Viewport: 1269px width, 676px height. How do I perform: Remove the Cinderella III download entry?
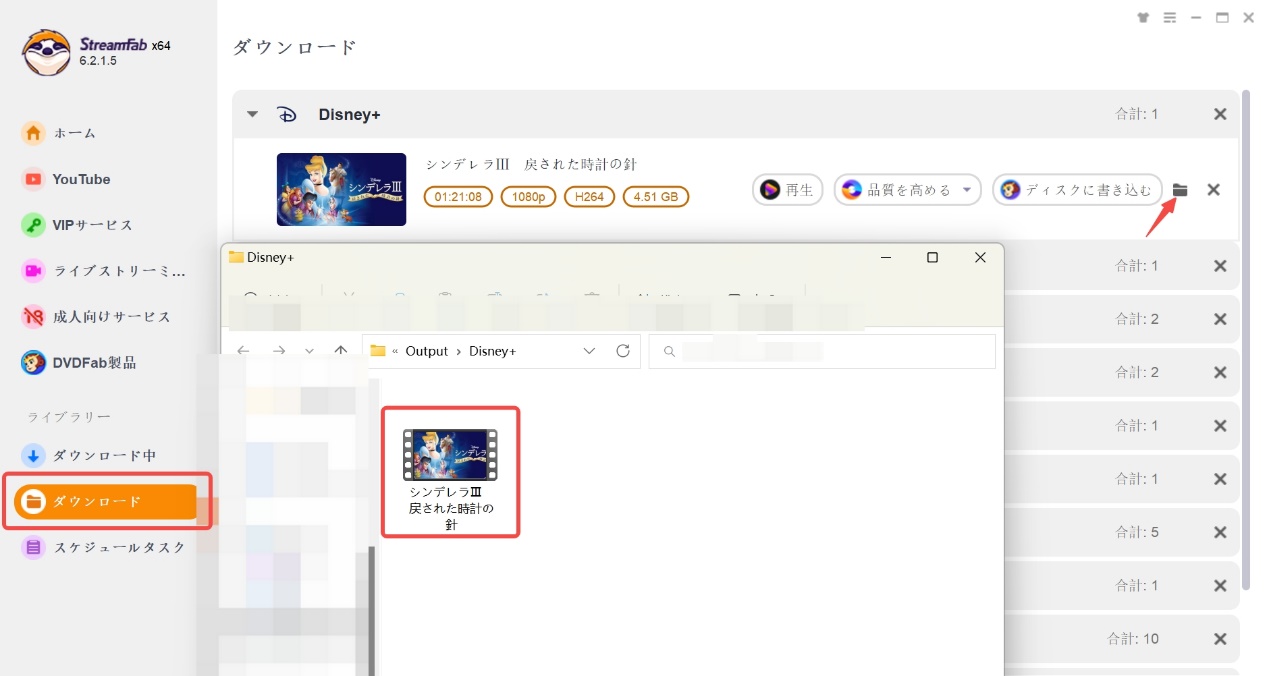click(x=1213, y=190)
